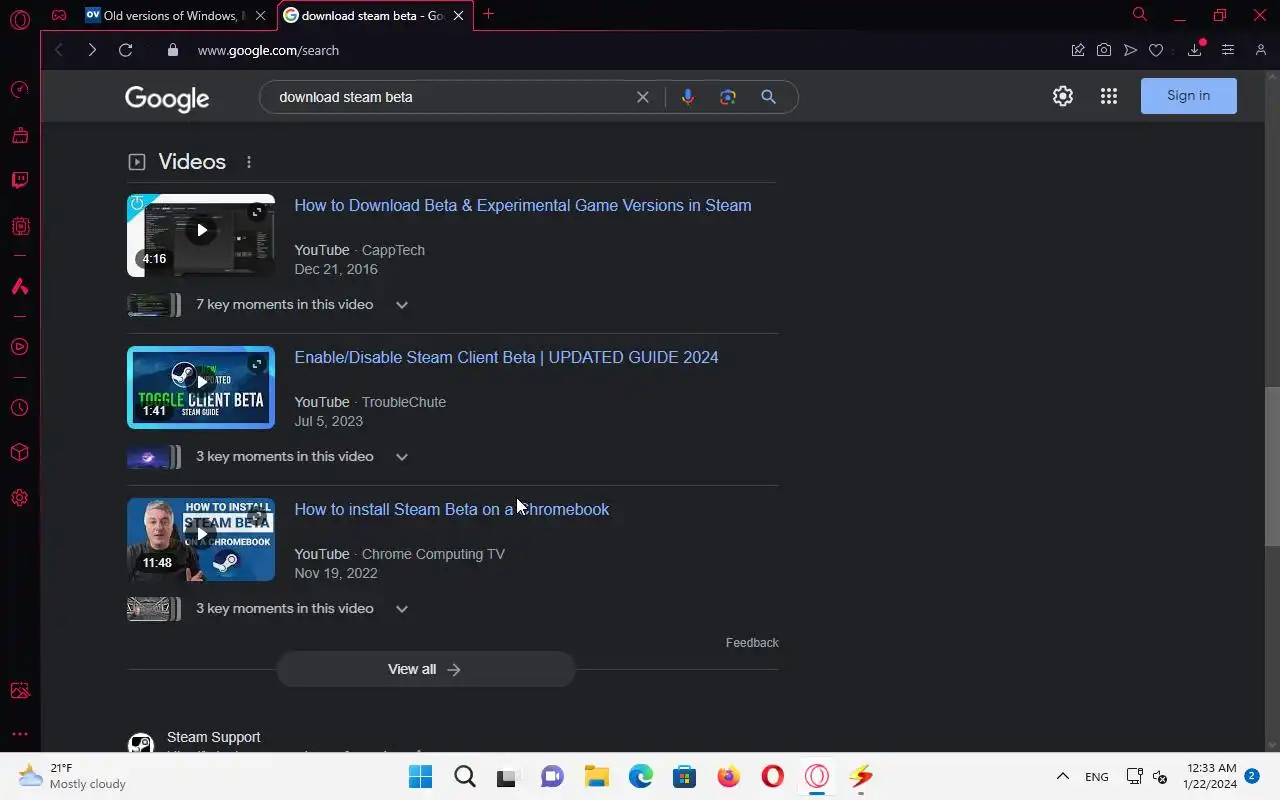Screen dimensions: 1280x800
Task: Click the Google search input field
Action: pyautogui.click(x=450, y=97)
